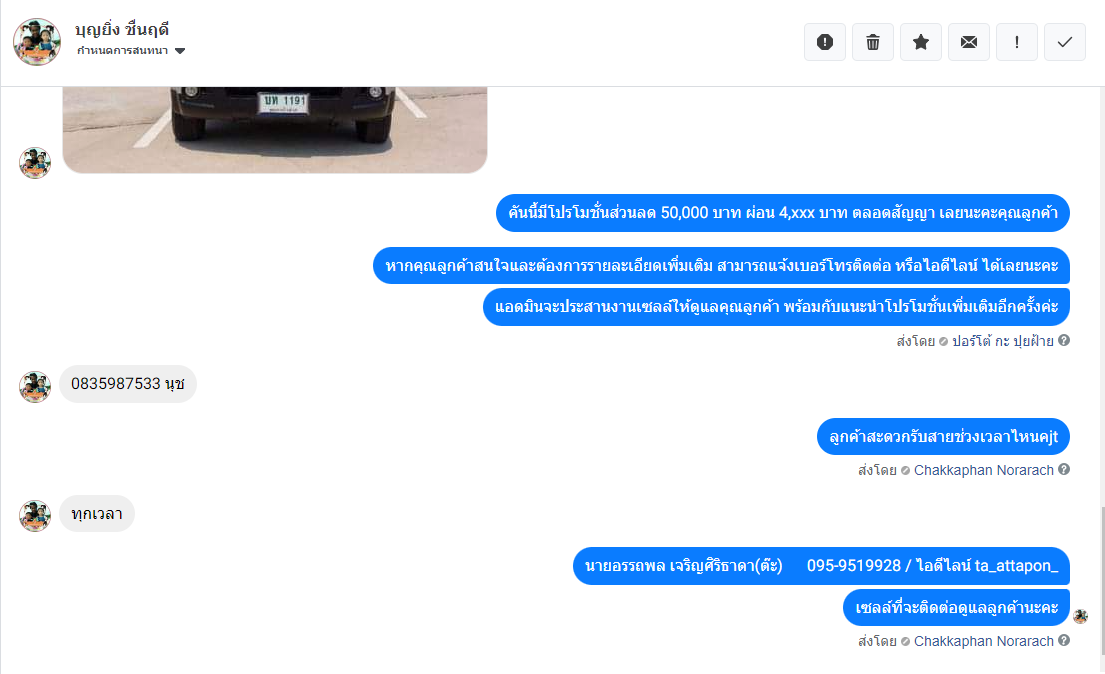1105x674 pixels.
Task: Click the small seen-by avatar beside last message
Action: tap(1080, 617)
